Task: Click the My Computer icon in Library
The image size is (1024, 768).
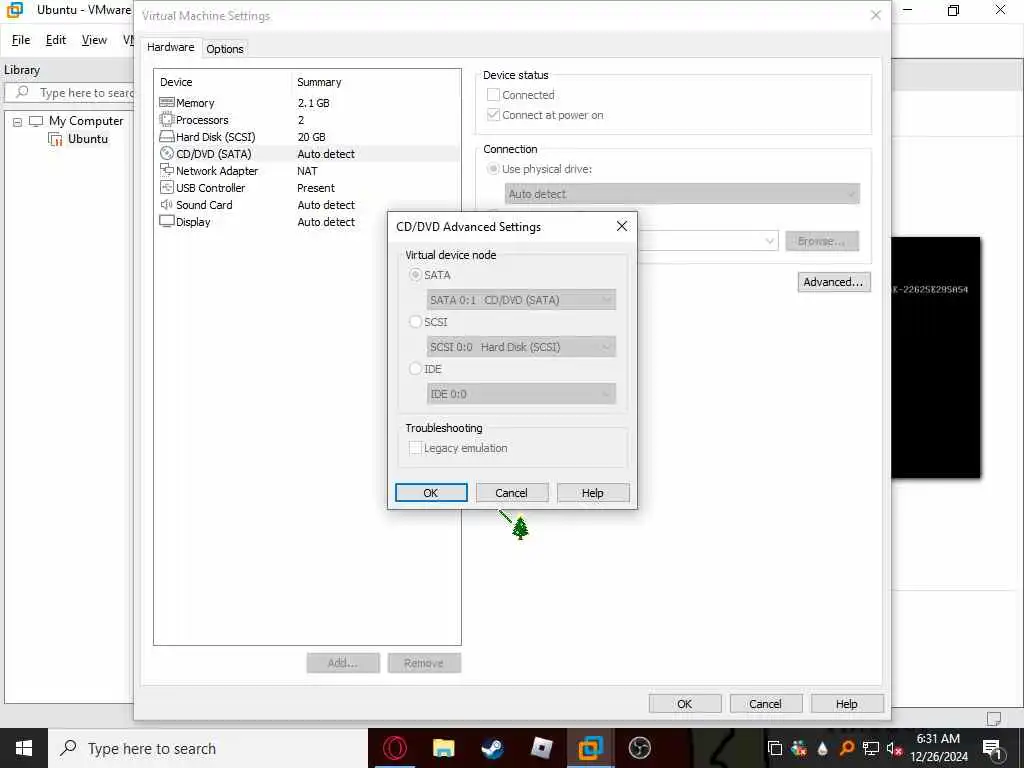Action: coord(36,121)
